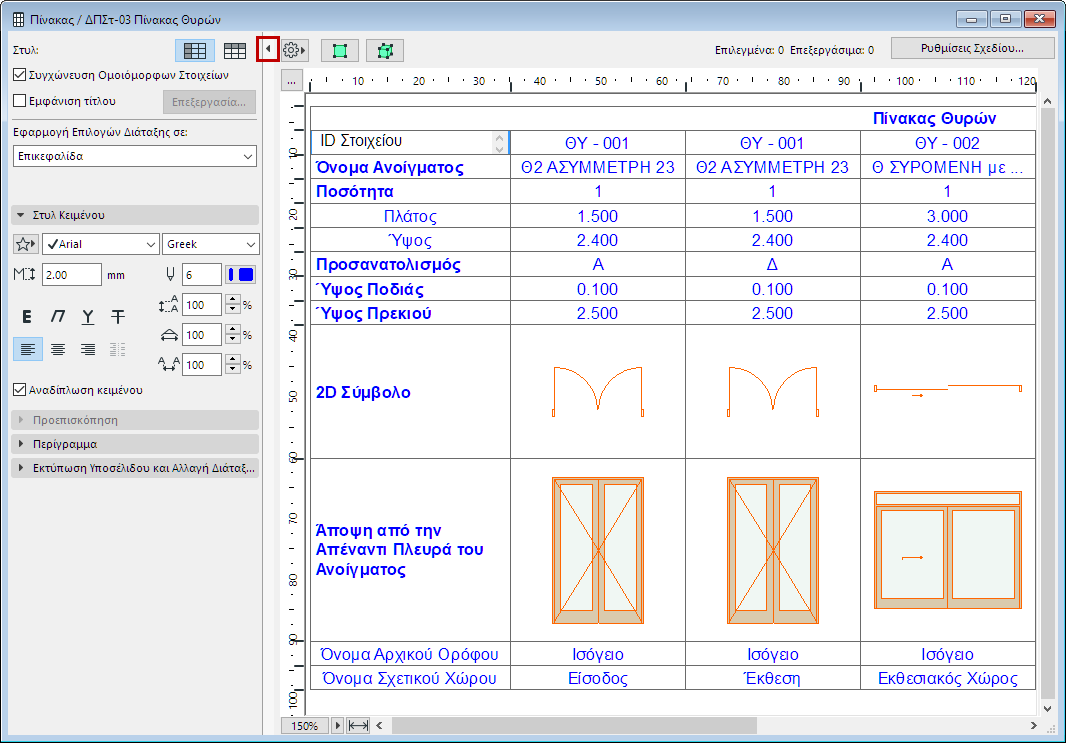1066x743 pixels.
Task: Center-align the text
Action: (x=58, y=349)
